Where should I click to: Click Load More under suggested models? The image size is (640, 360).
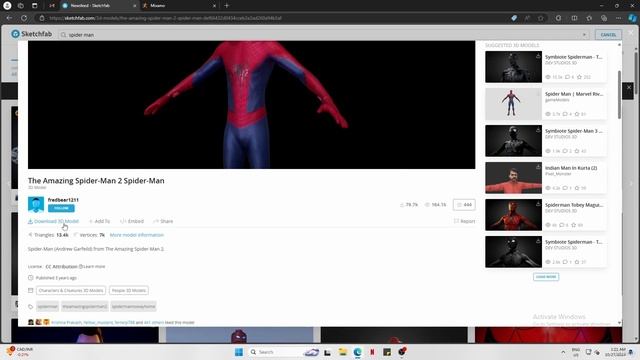pyautogui.click(x=546, y=277)
